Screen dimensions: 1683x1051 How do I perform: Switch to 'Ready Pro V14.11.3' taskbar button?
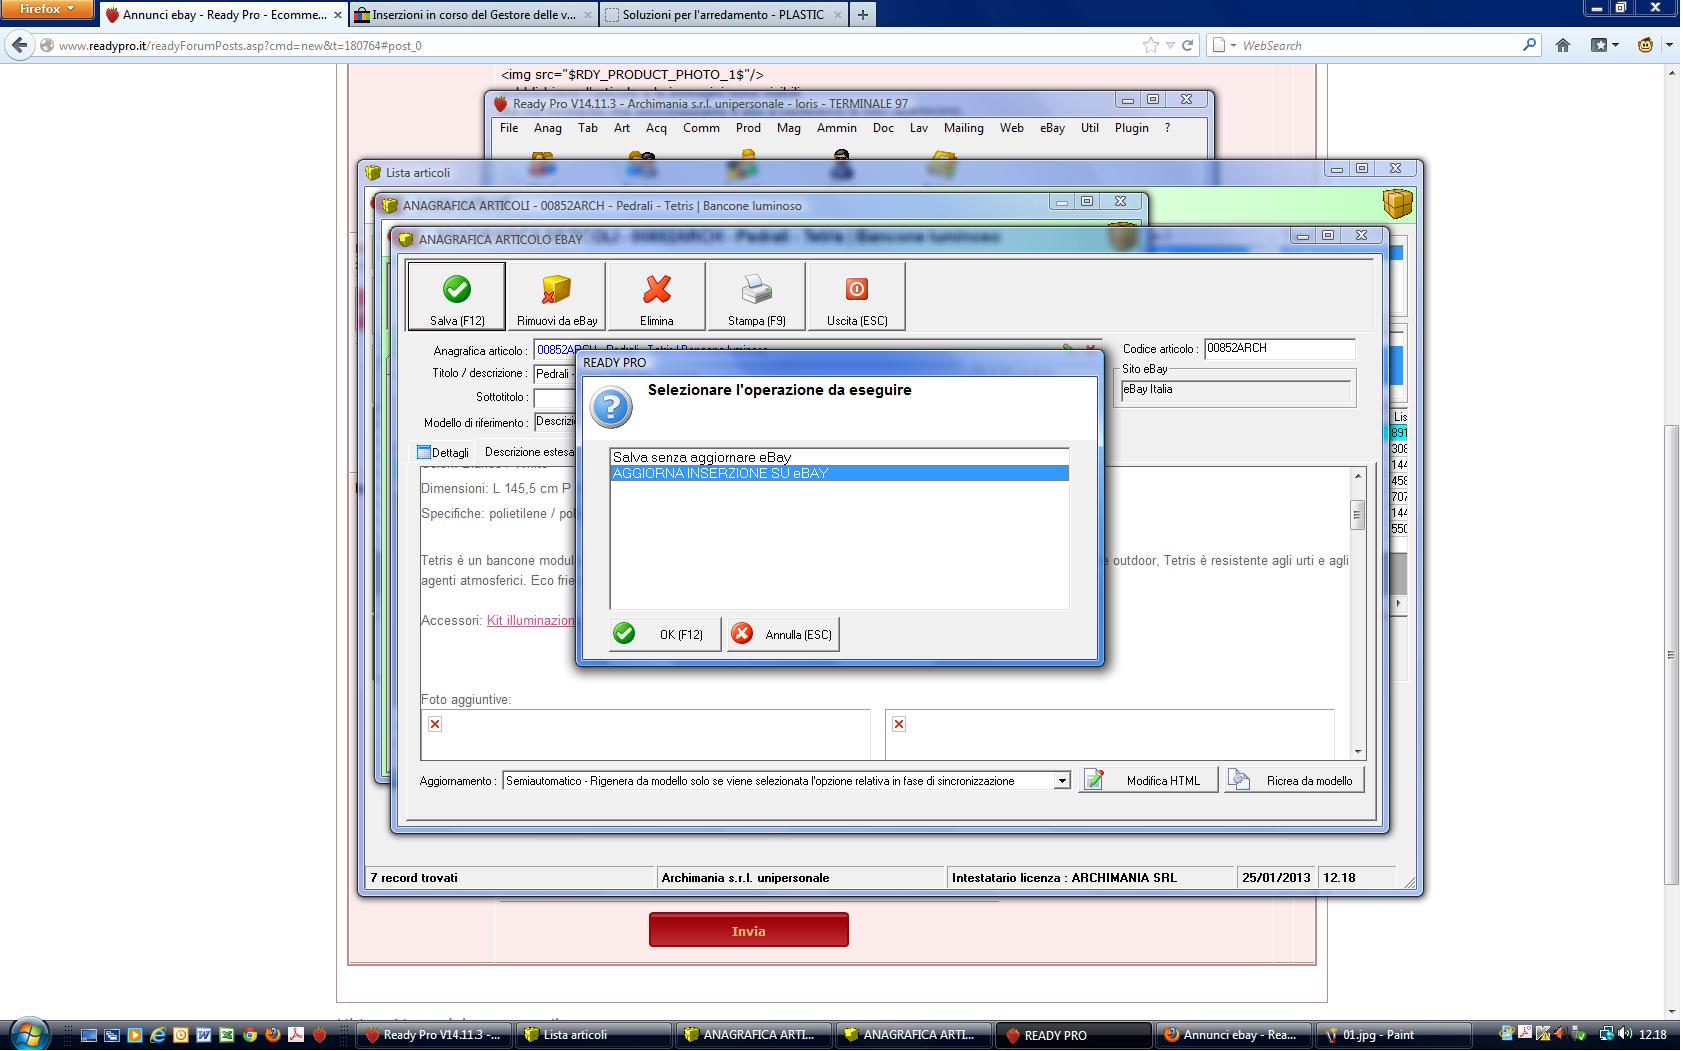433,1035
